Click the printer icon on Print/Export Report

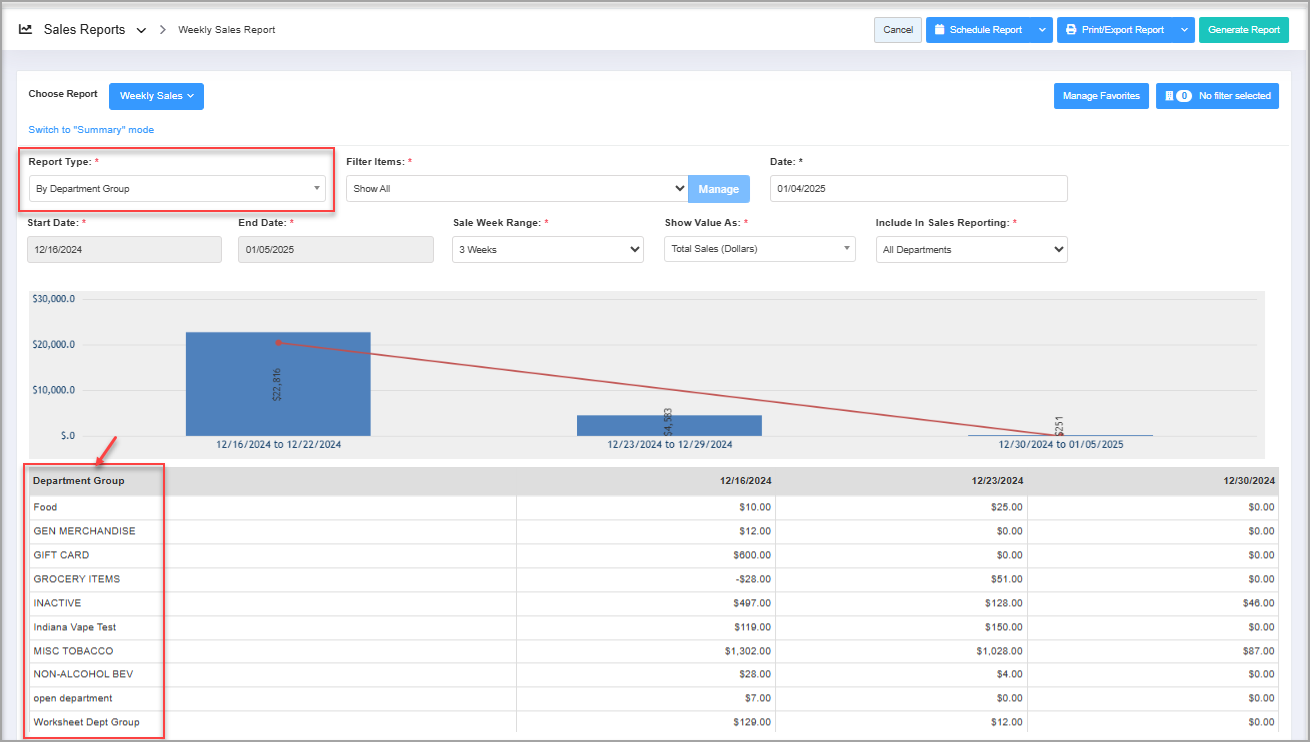point(1072,30)
